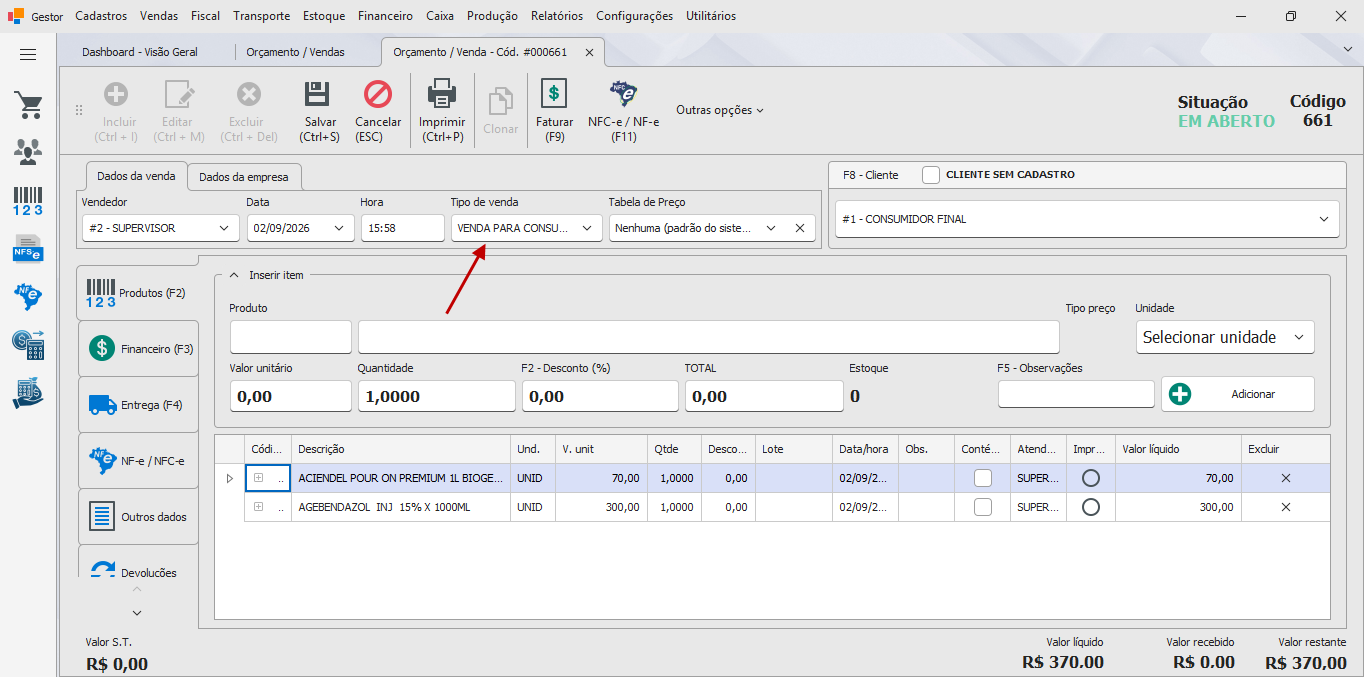Focus the Quantidade input field
The image size is (1364, 677).
pyautogui.click(x=437, y=396)
